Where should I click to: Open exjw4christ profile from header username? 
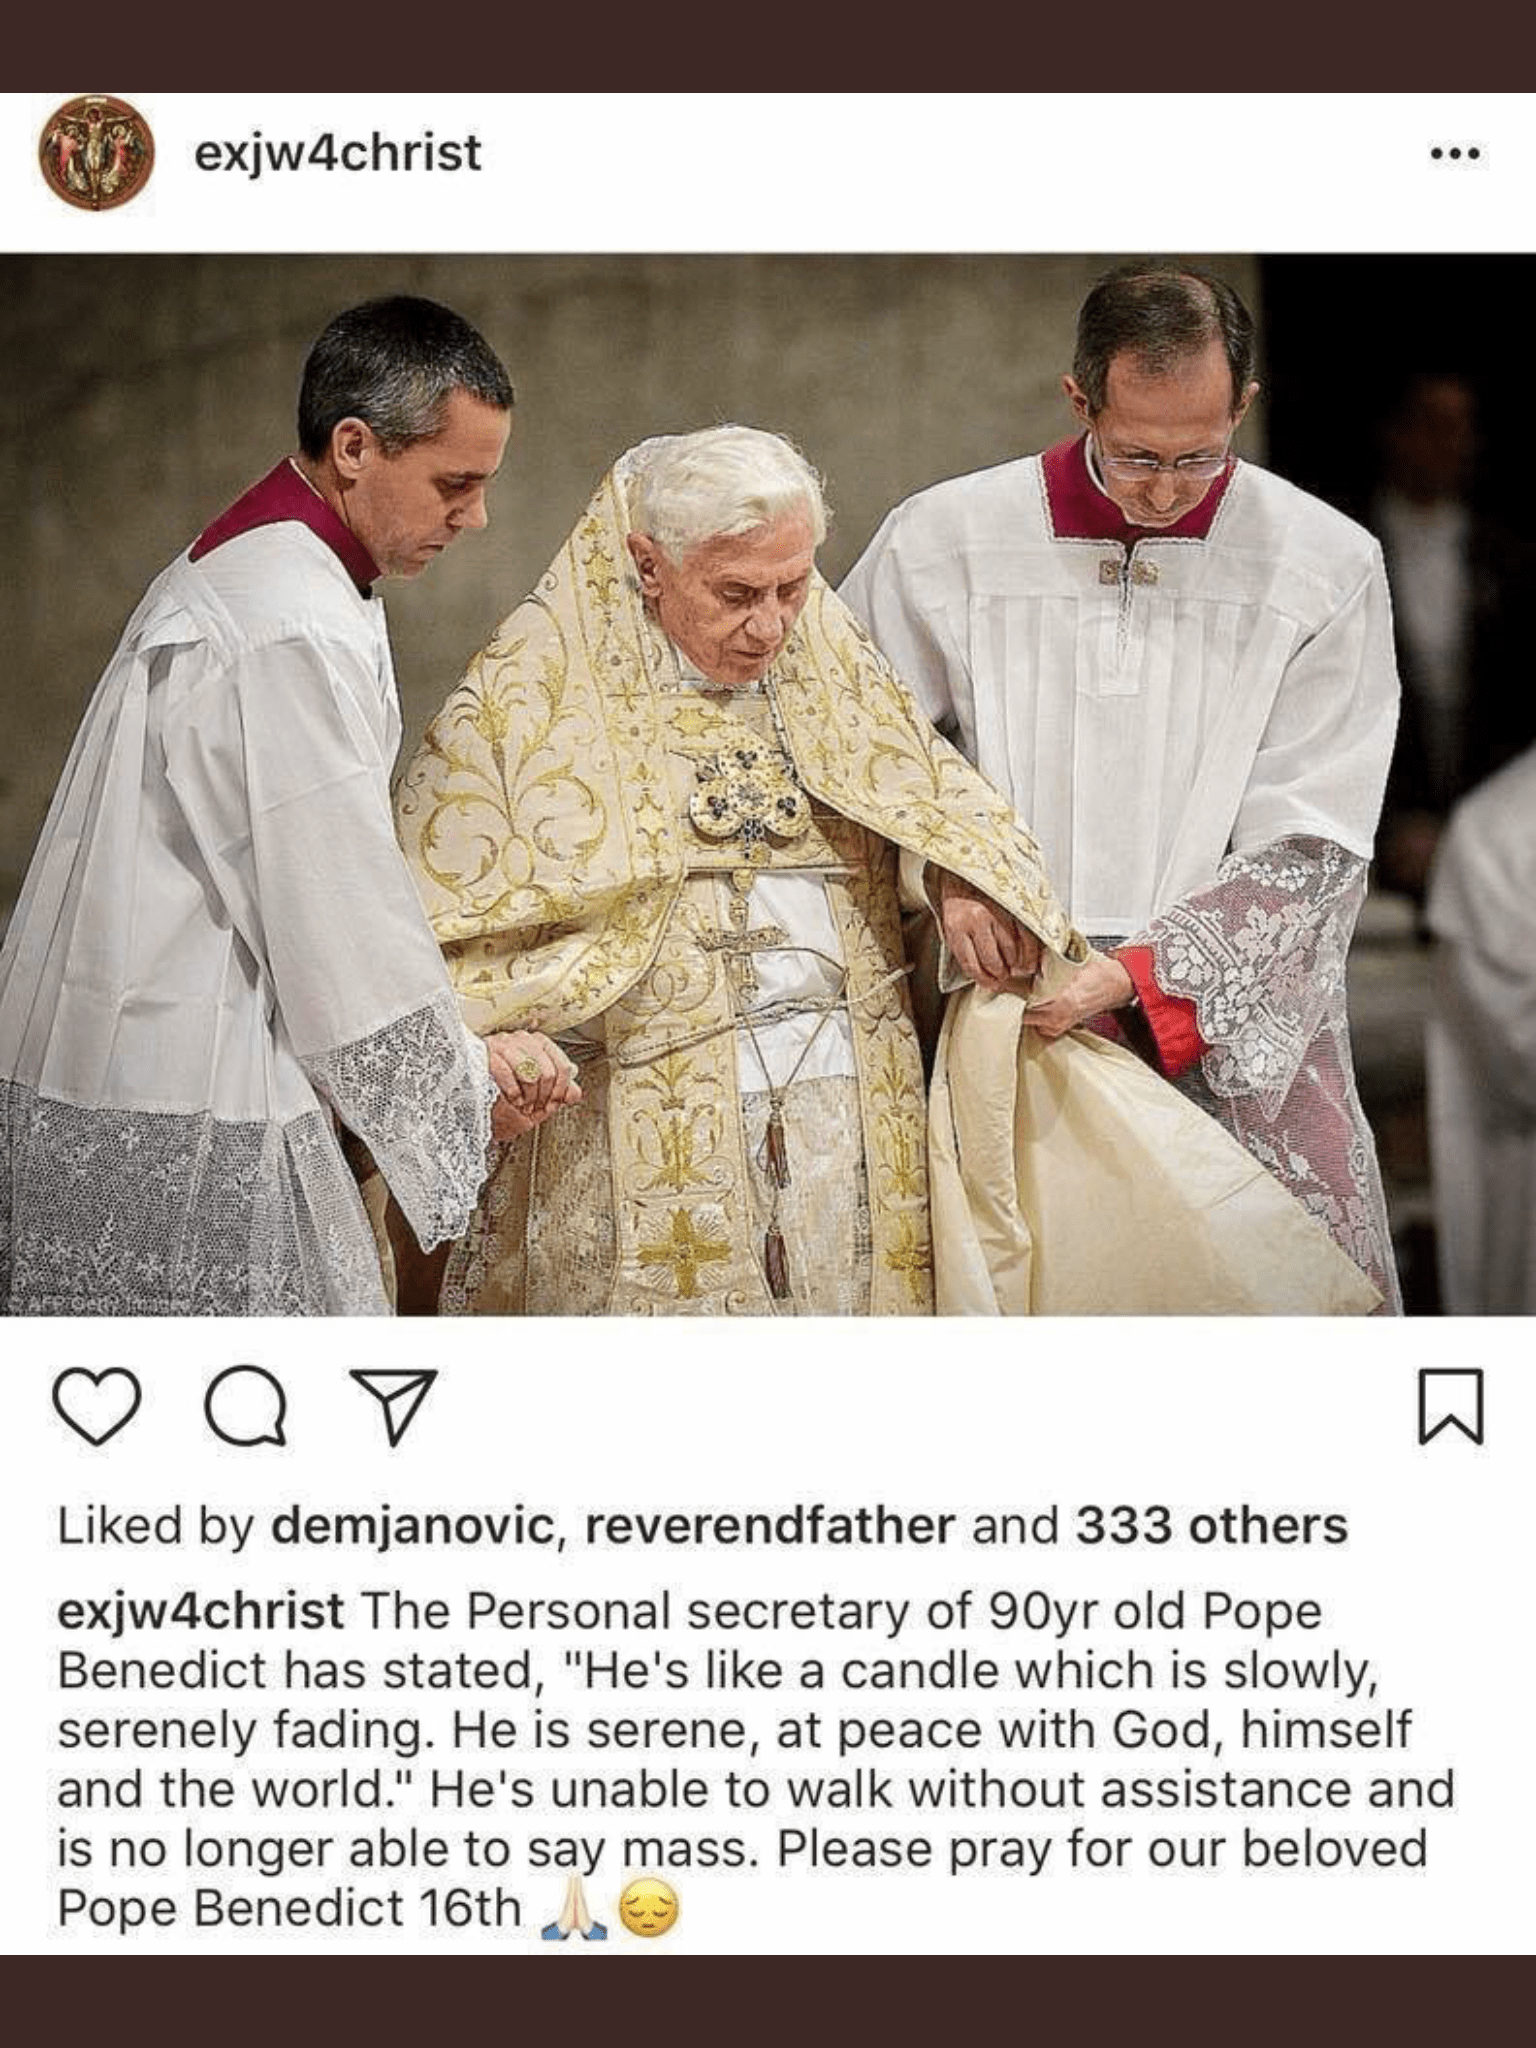[x=338, y=153]
